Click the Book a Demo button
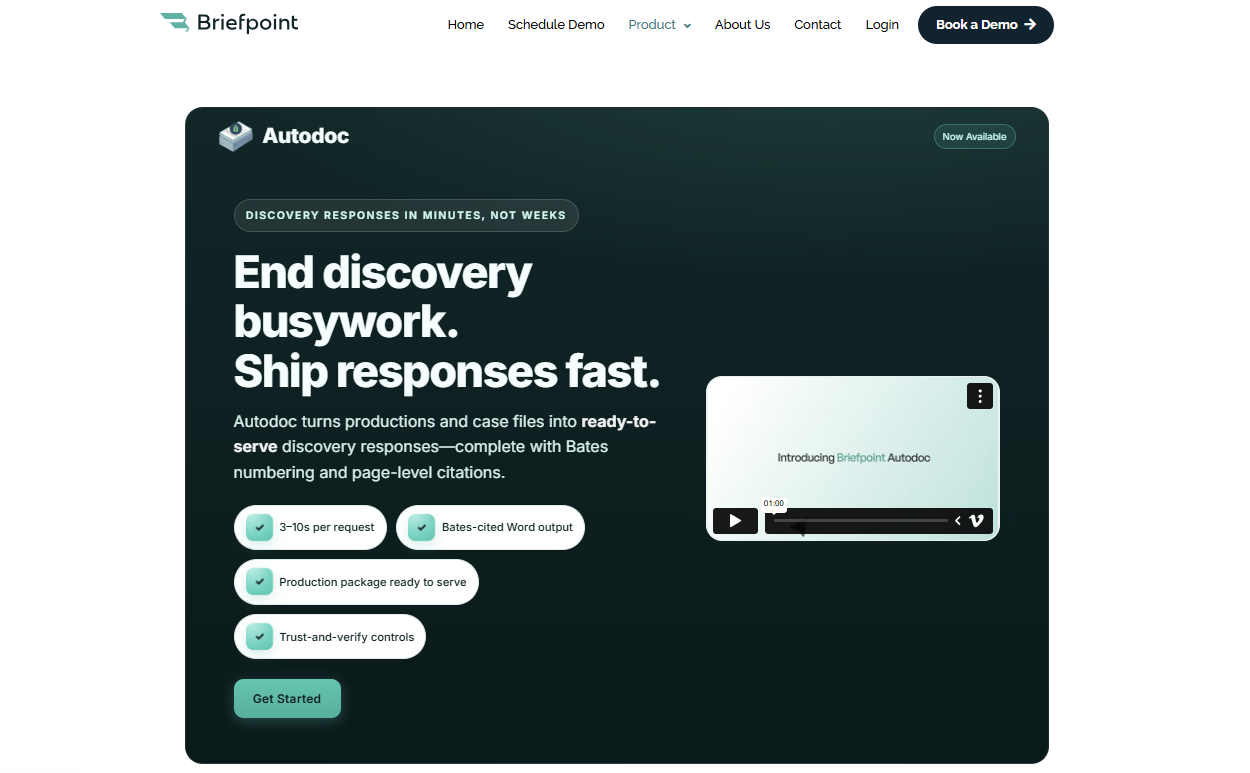The image size is (1250, 773). tap(985, 24)
